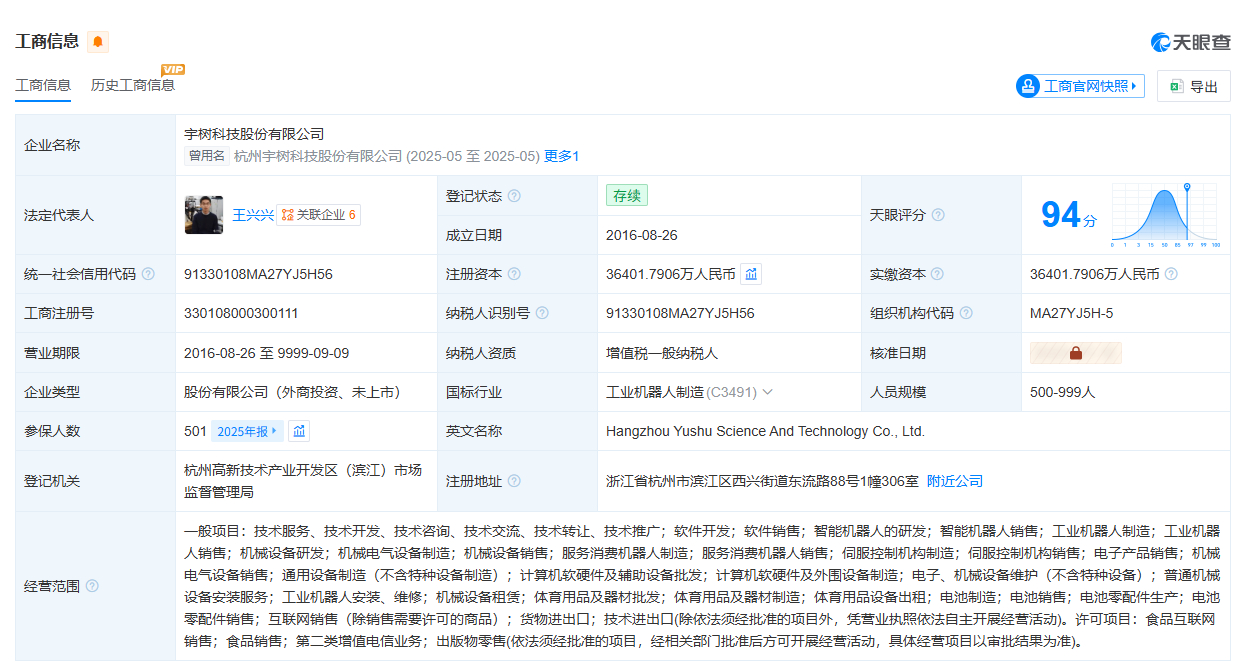Click the orange bell icon beside 工商信息 title

[97, 42]
